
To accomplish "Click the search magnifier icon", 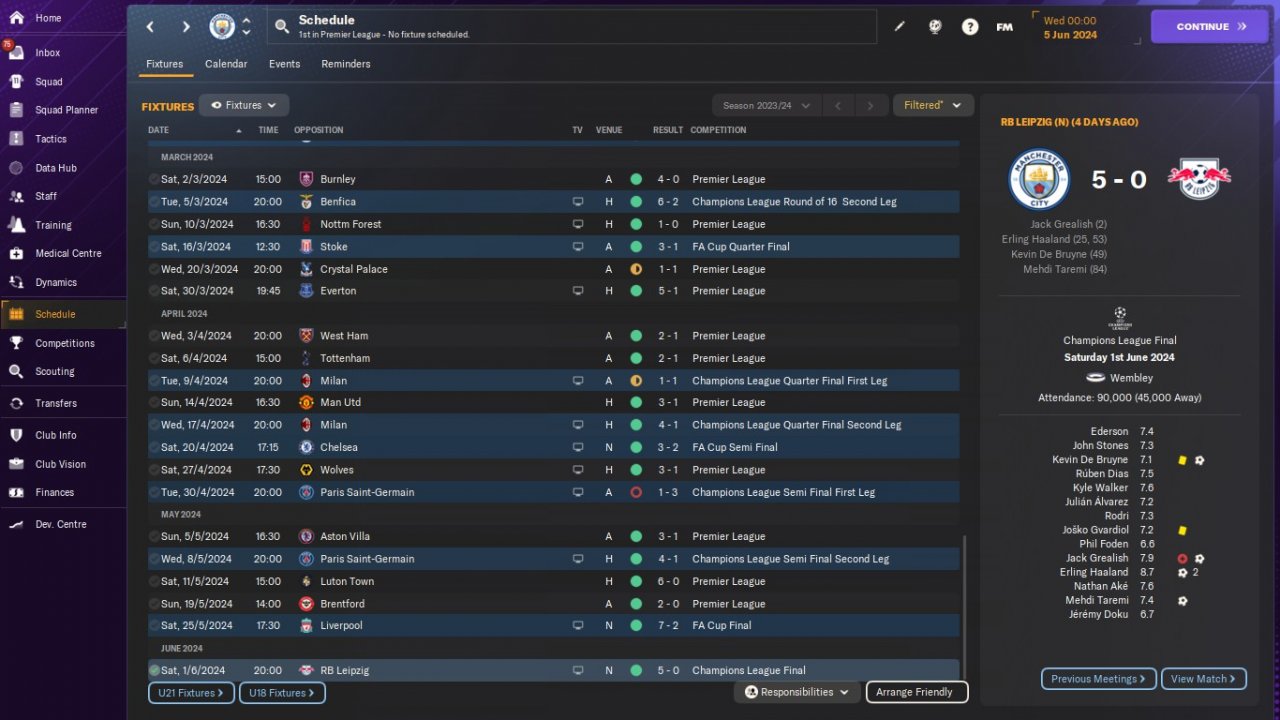I will tap(282, 27).
